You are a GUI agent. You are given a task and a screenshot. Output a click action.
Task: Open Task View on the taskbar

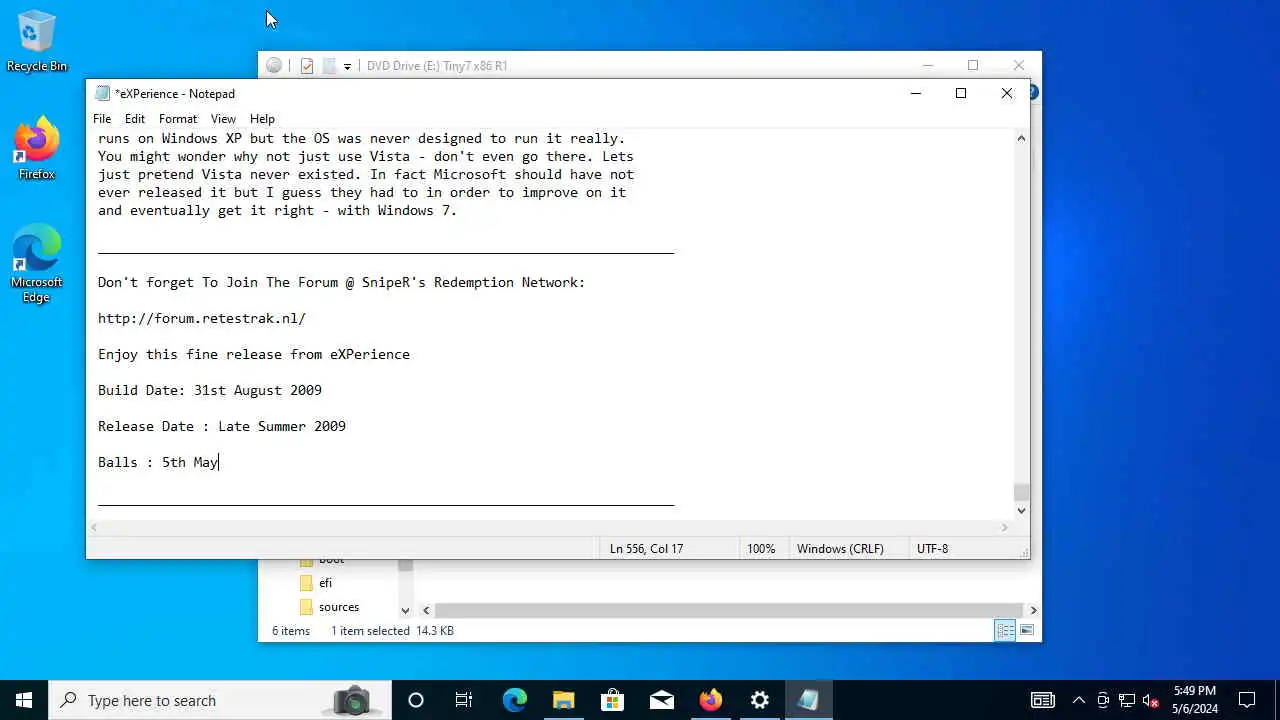coord(464,700)
